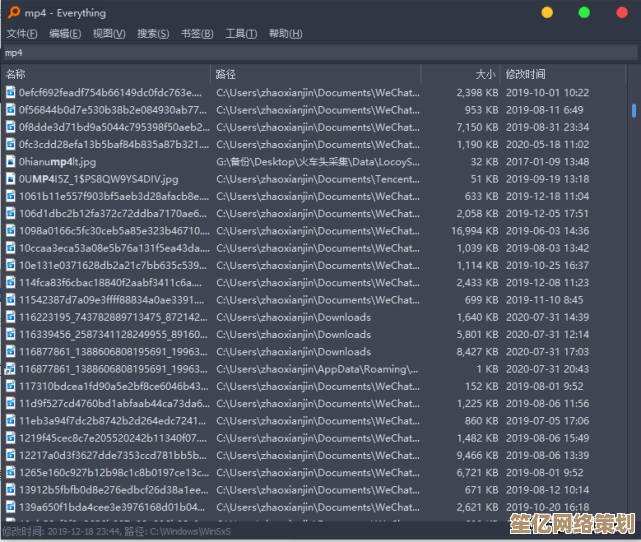Click date 2020-07-31 20:43

tap(547, 369)
